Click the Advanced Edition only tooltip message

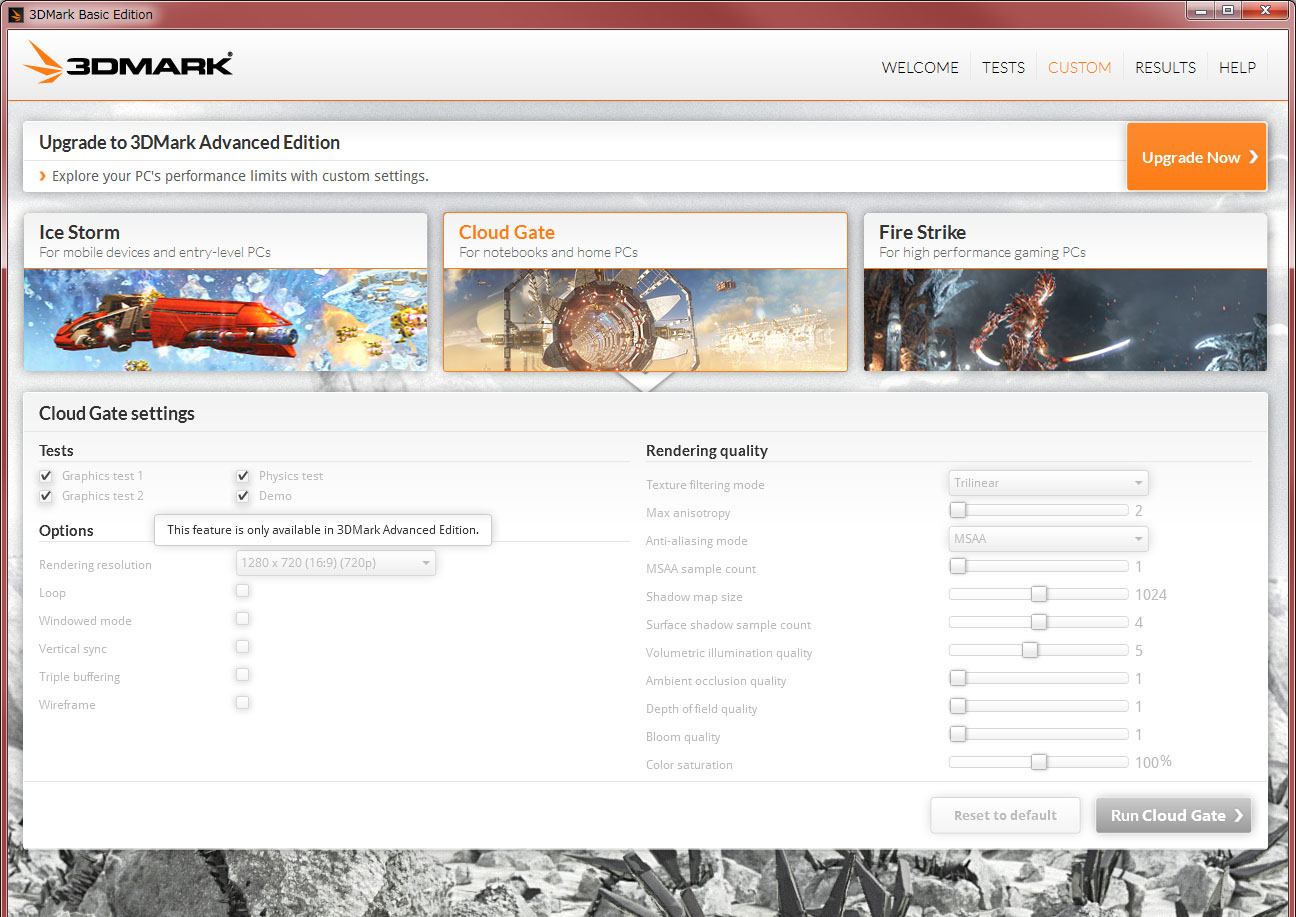[323, 530]
